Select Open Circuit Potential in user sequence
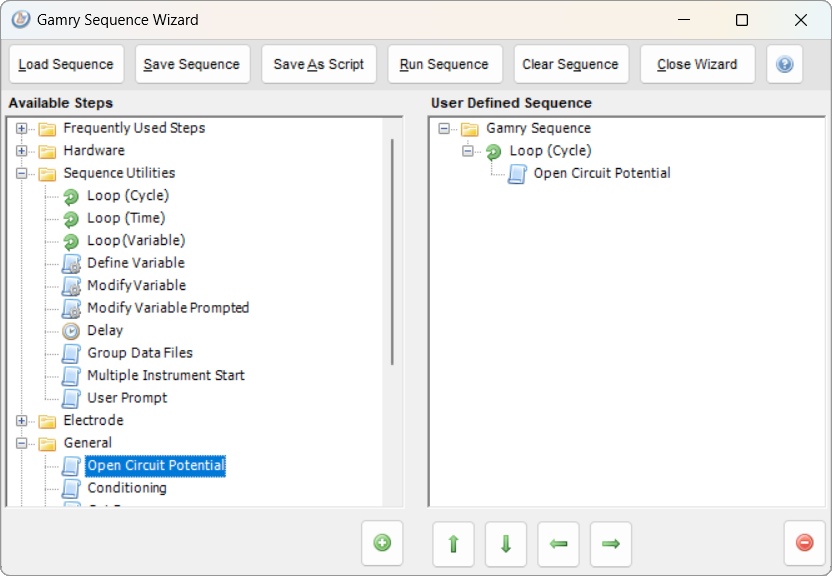This screenshot has width=832, height=576. (x=602, y=173)
